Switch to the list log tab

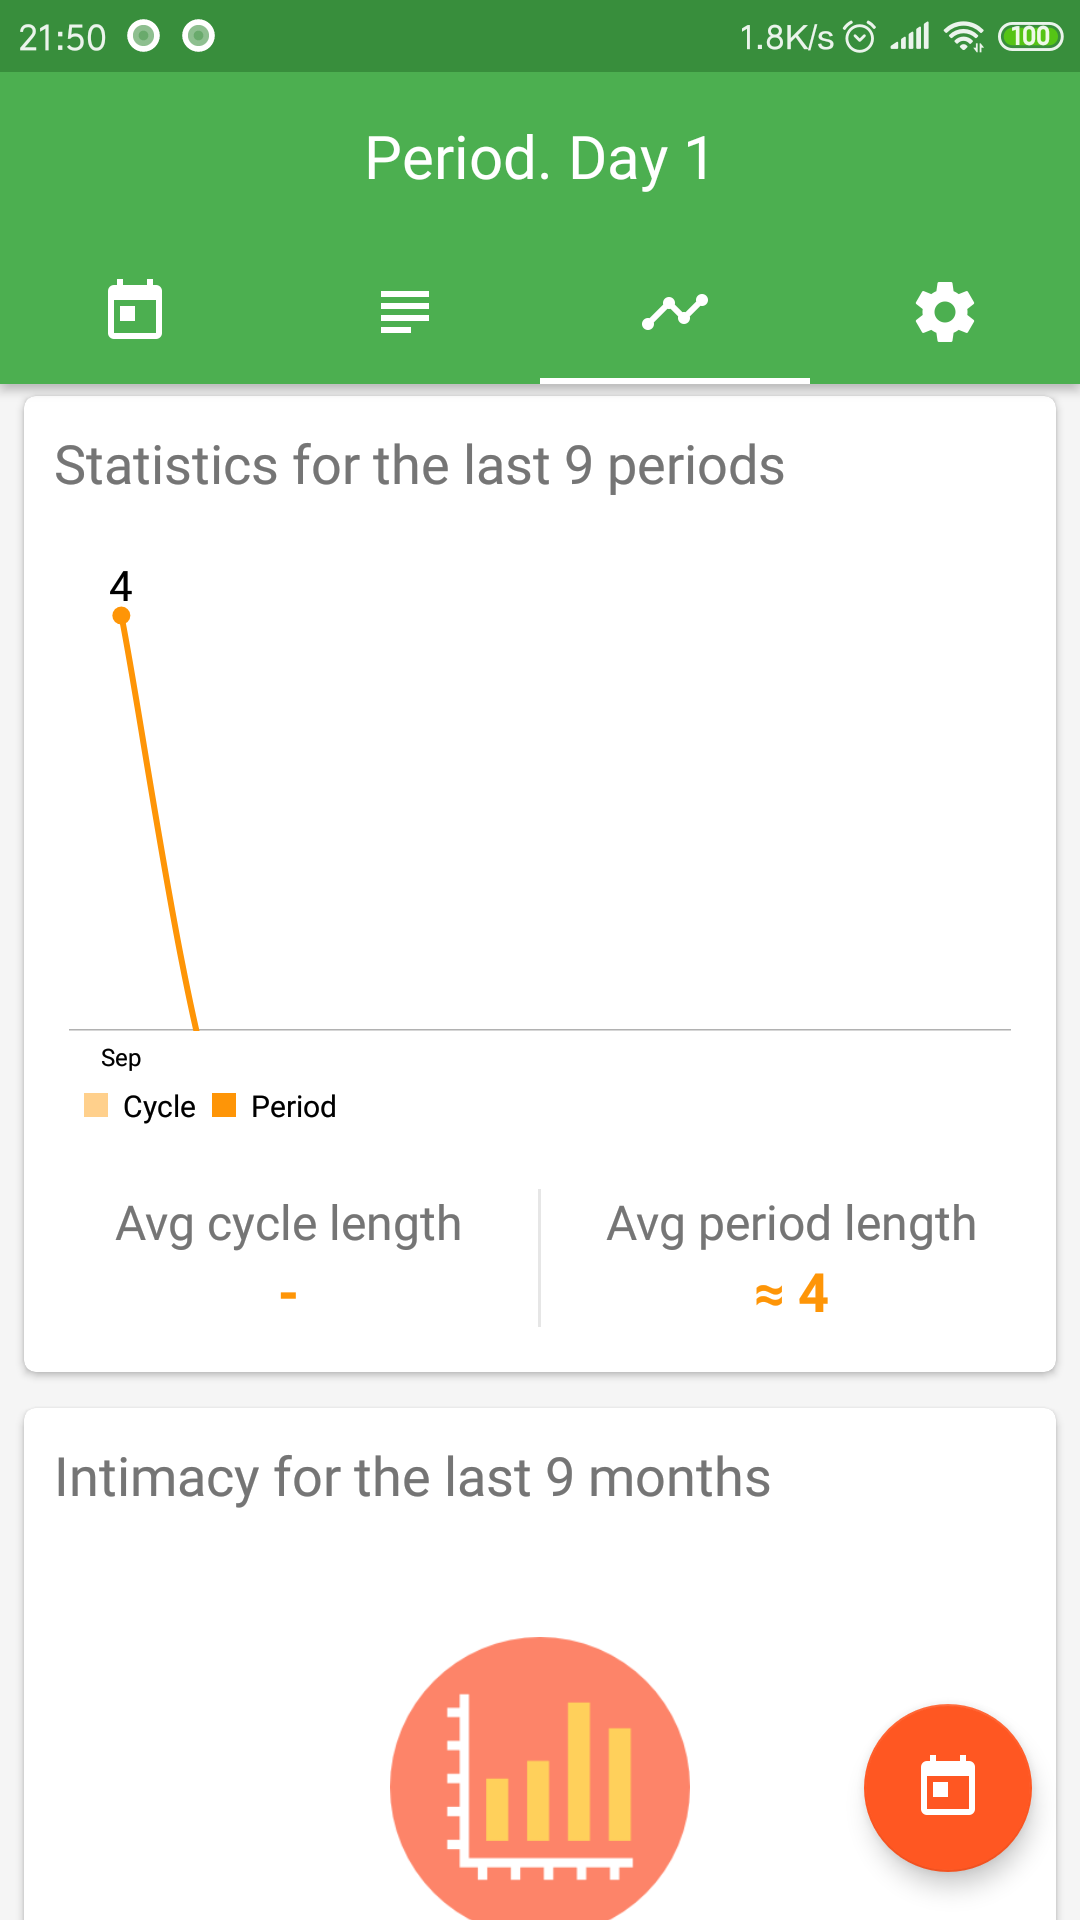pos(405,311)
